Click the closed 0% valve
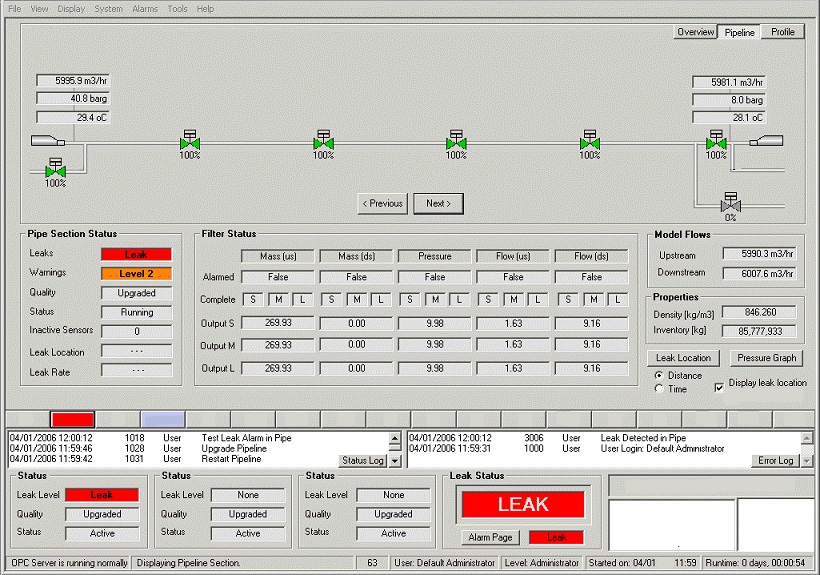The height and width of the screenshot is (575, 820). 730,203
